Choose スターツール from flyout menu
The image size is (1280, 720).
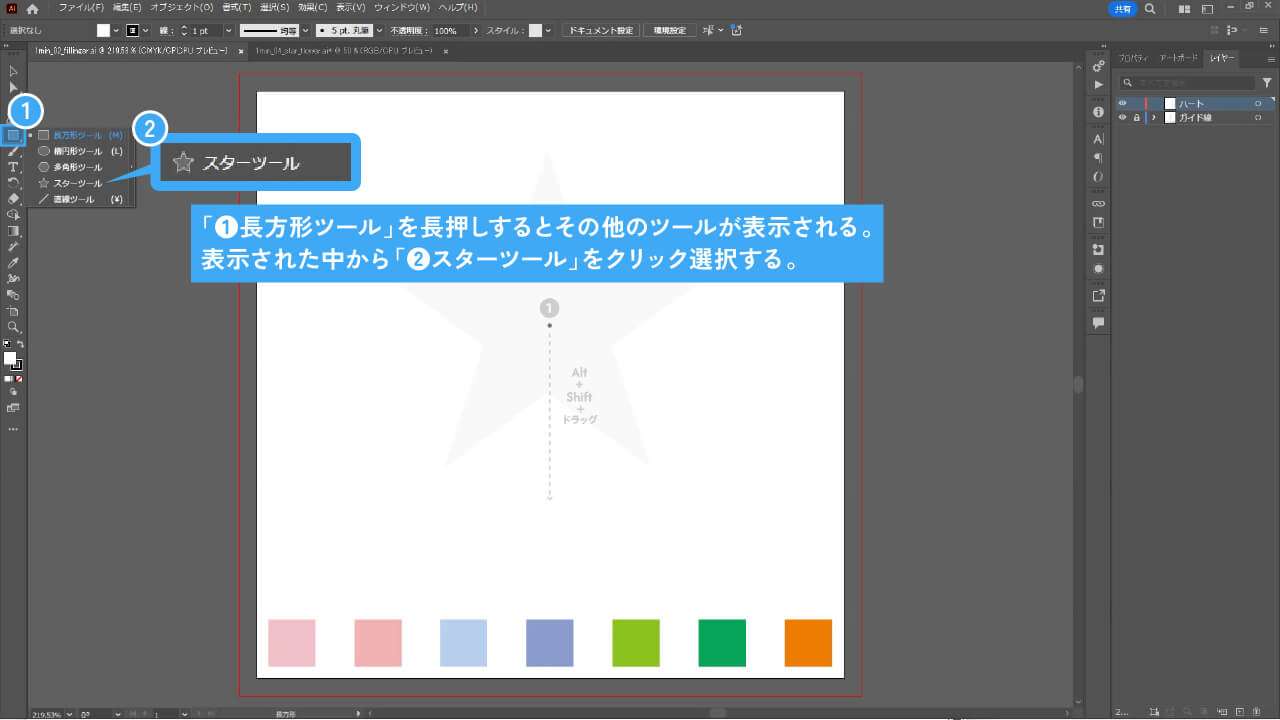click(x=80, y=184)
